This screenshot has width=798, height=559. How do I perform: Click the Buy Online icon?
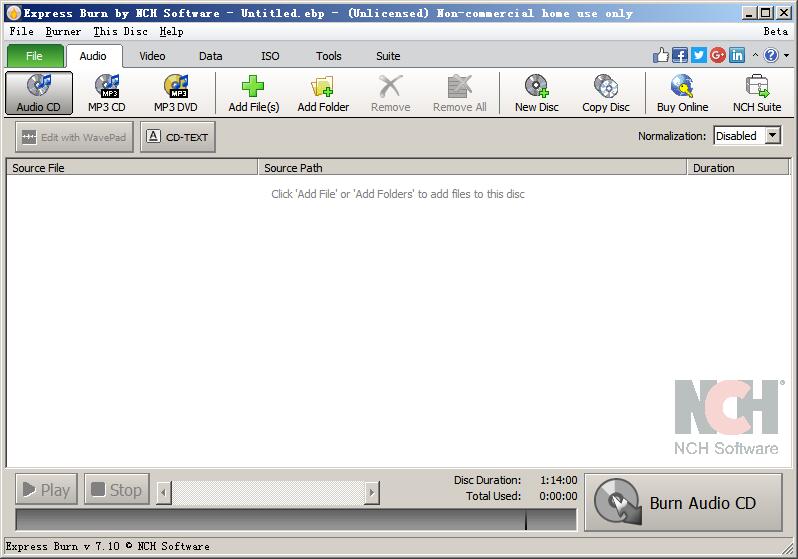pos(682,86)
